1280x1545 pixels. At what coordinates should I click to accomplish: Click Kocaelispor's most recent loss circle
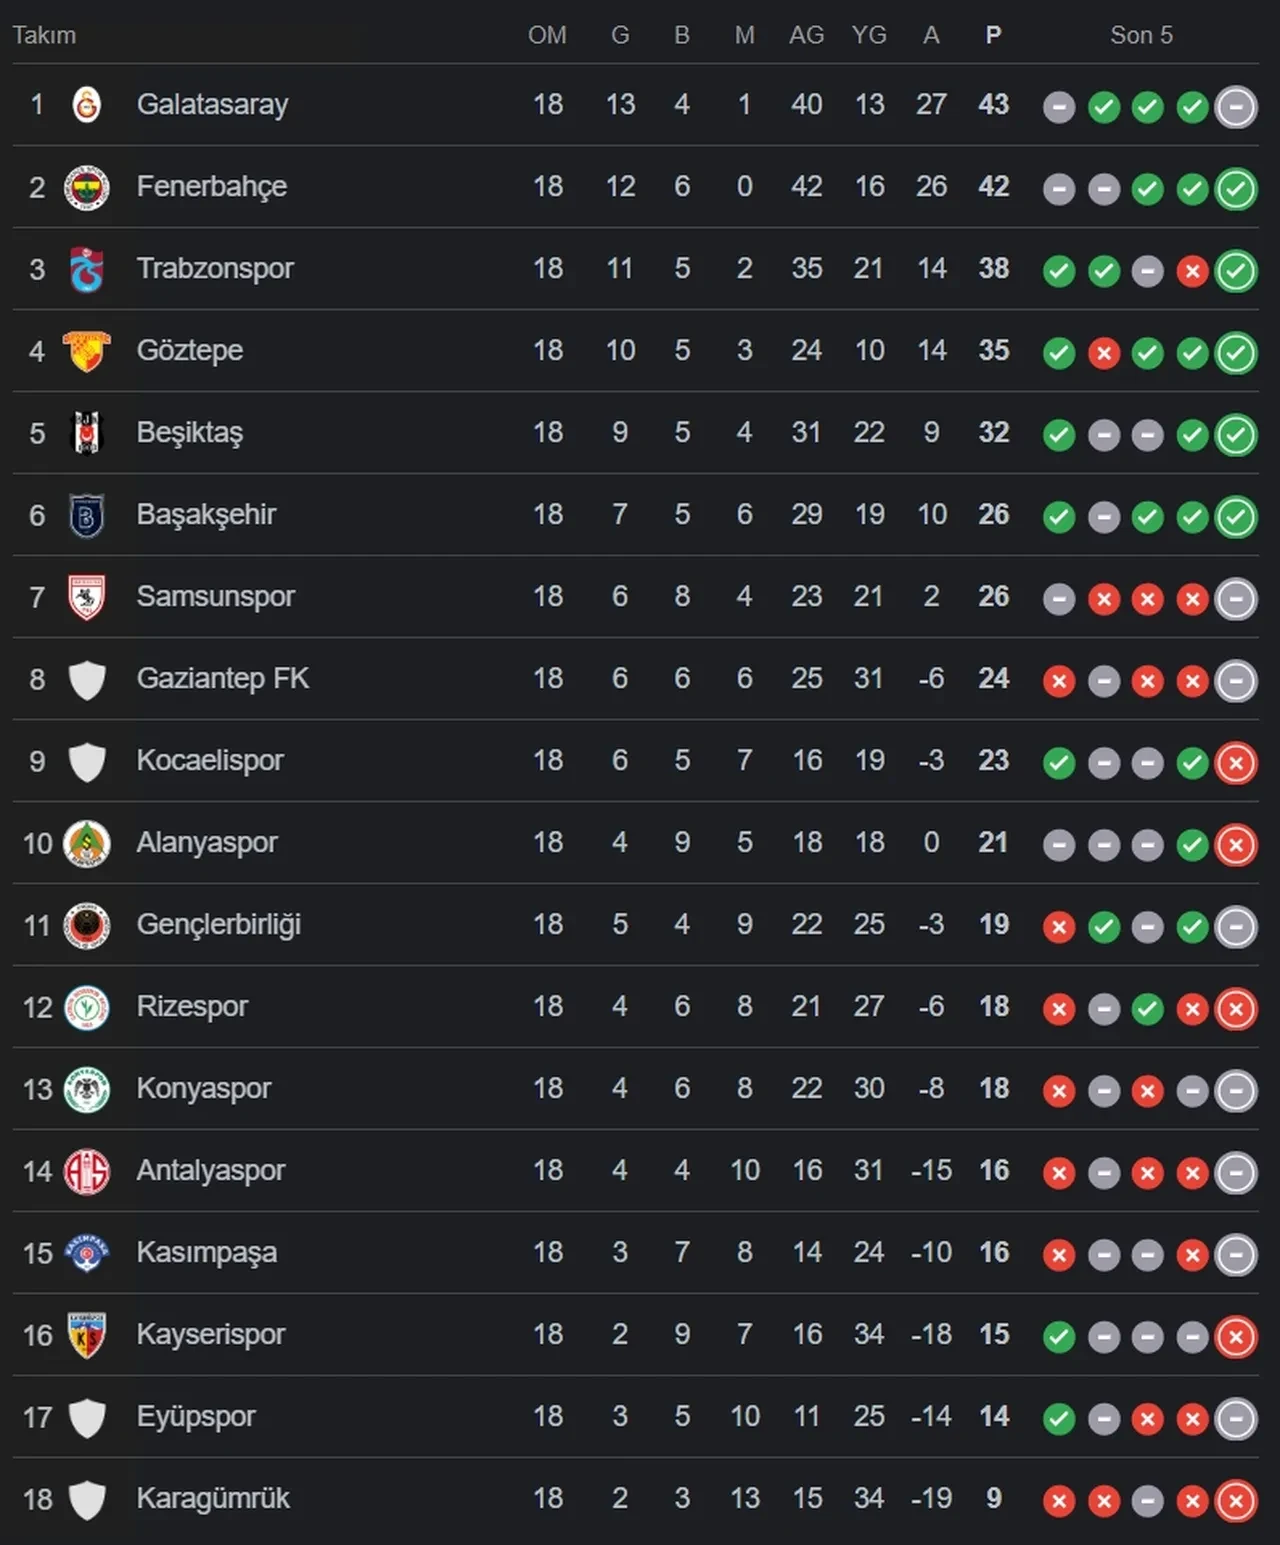coord(1236,762)
